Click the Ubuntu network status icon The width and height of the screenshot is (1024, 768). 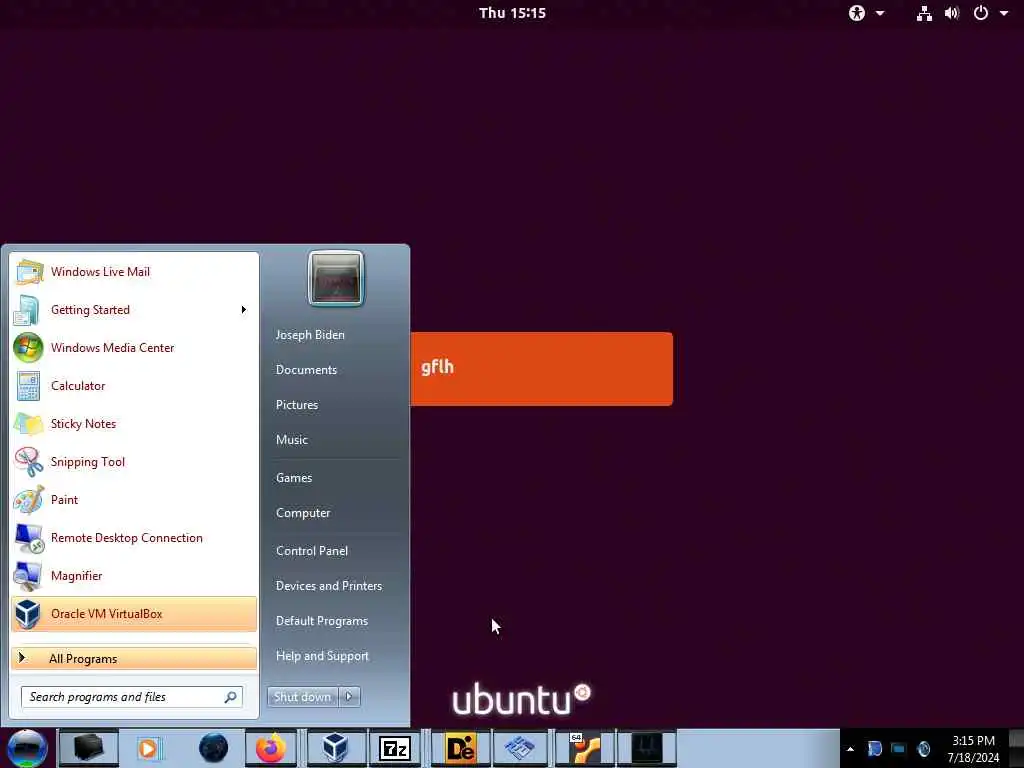pos(924,13)
